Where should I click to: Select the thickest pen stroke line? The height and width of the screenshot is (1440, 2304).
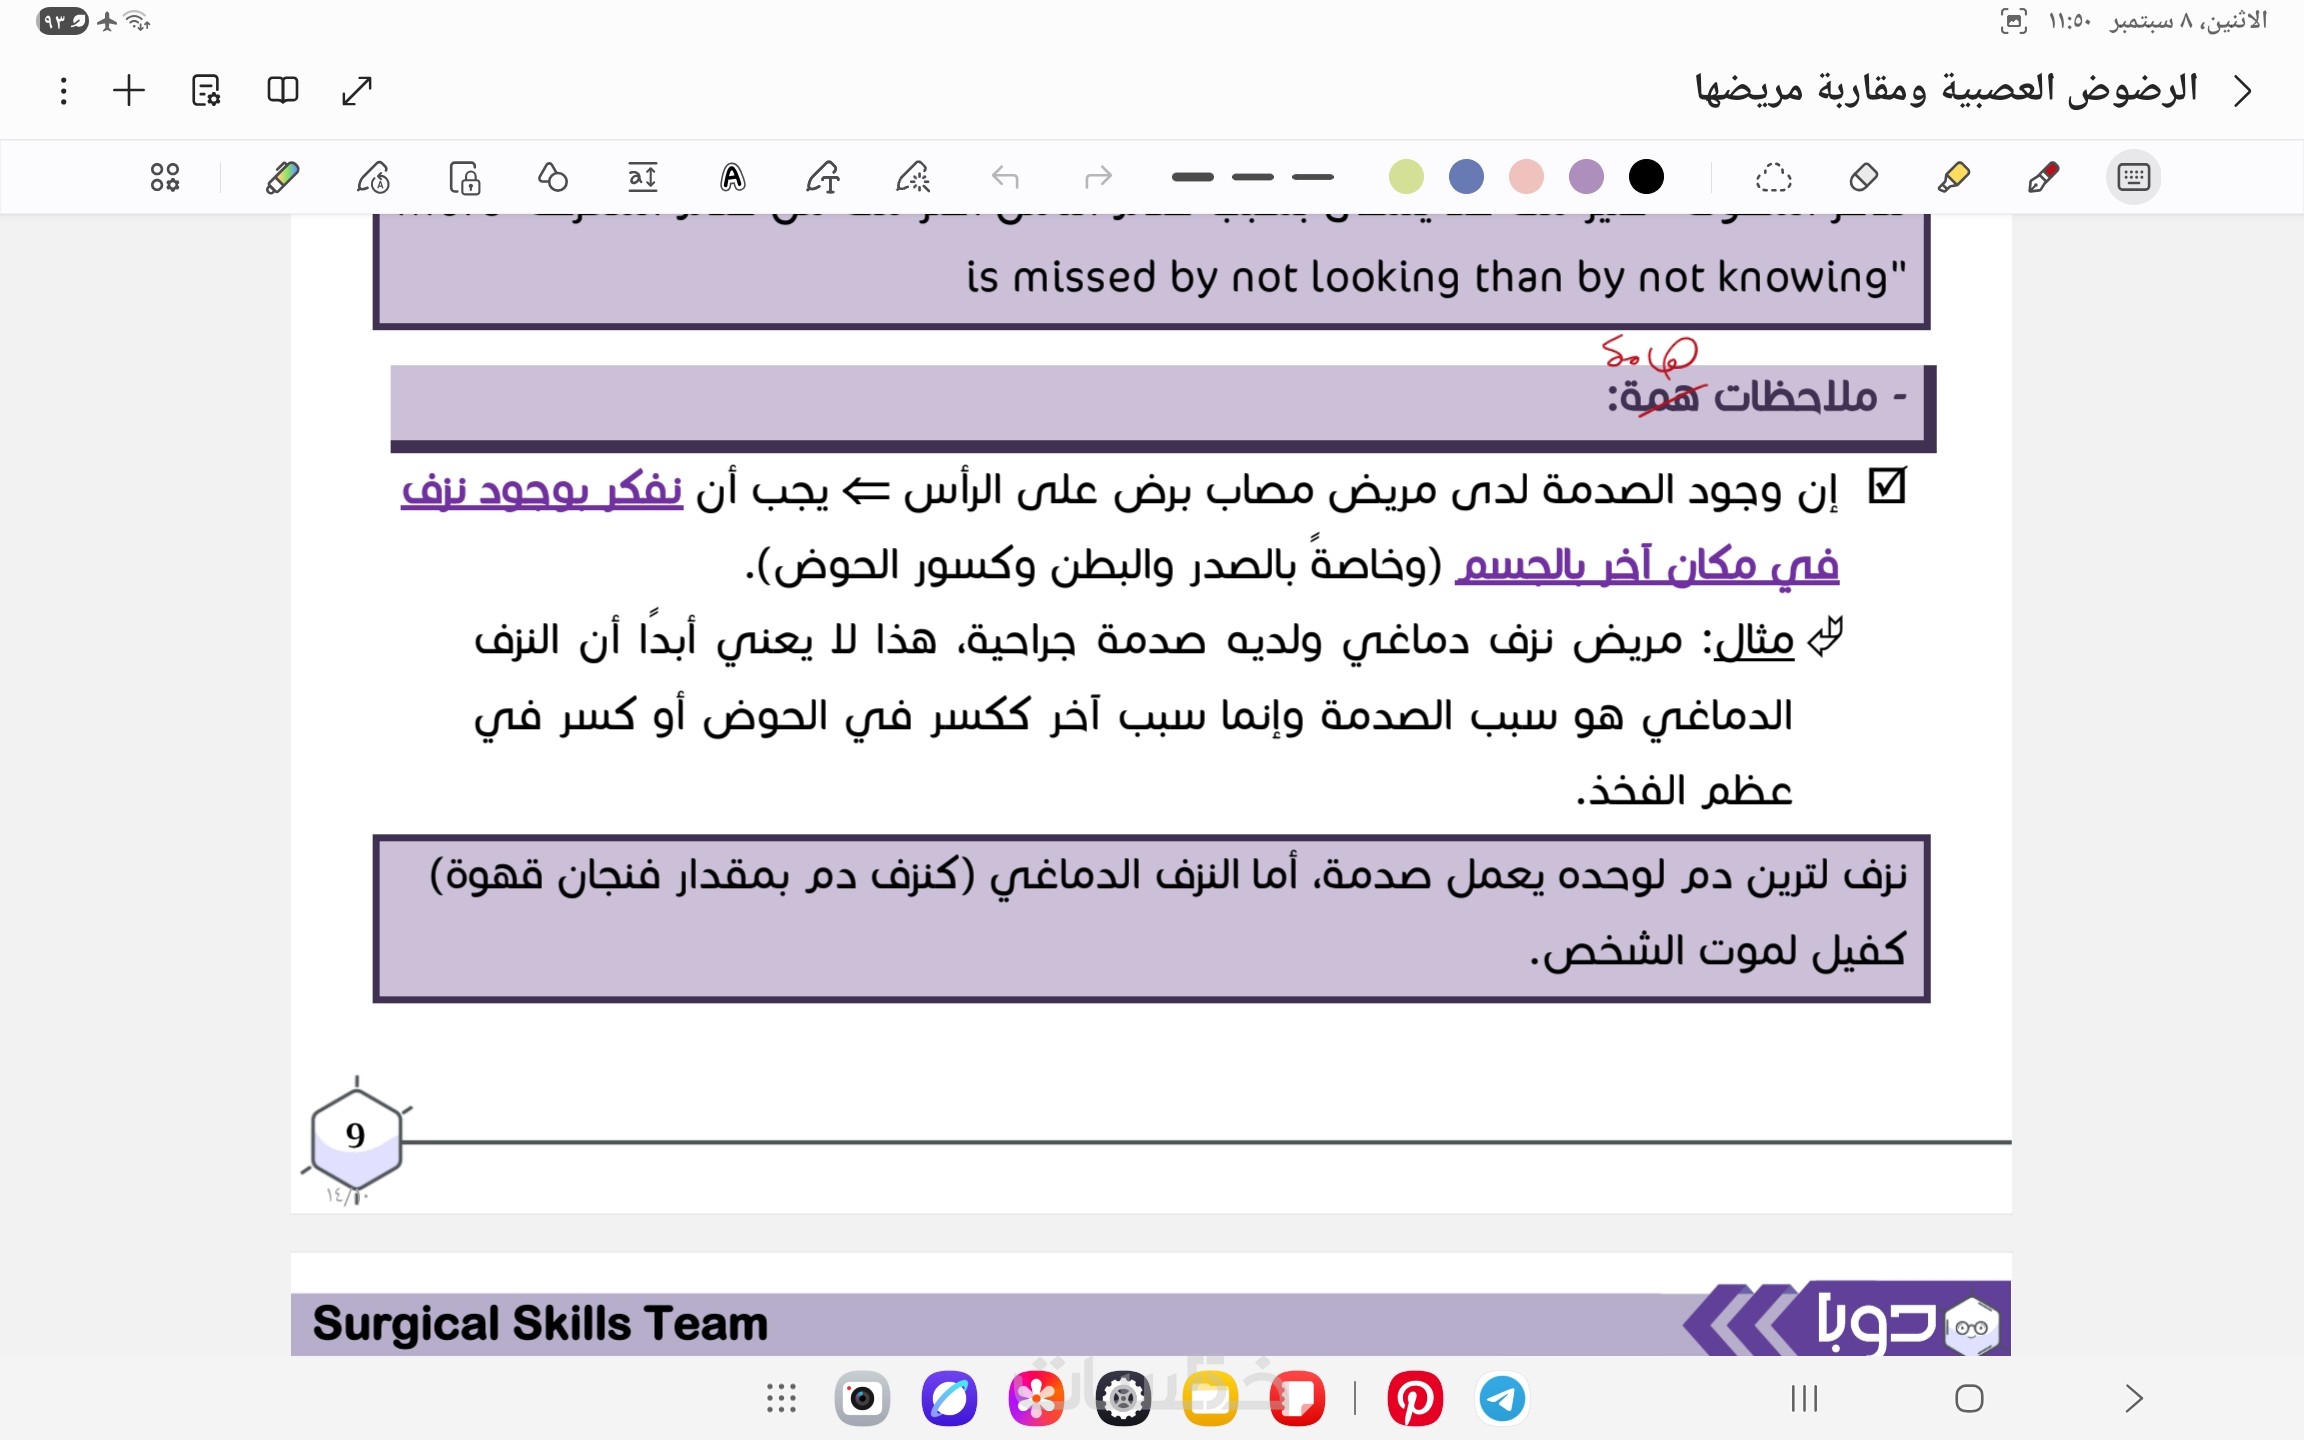pos(1192,177)
